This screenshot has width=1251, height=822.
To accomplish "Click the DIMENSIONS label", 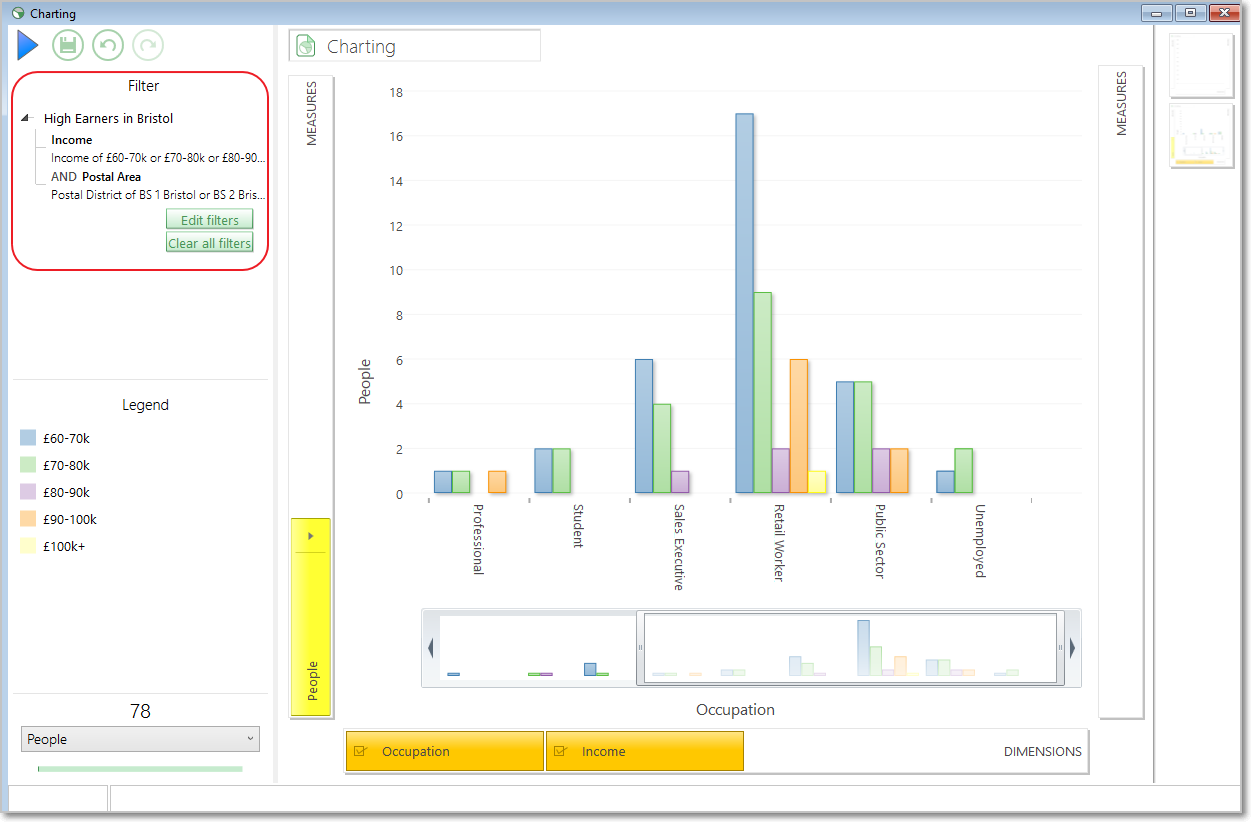I will click(1042, 751).
